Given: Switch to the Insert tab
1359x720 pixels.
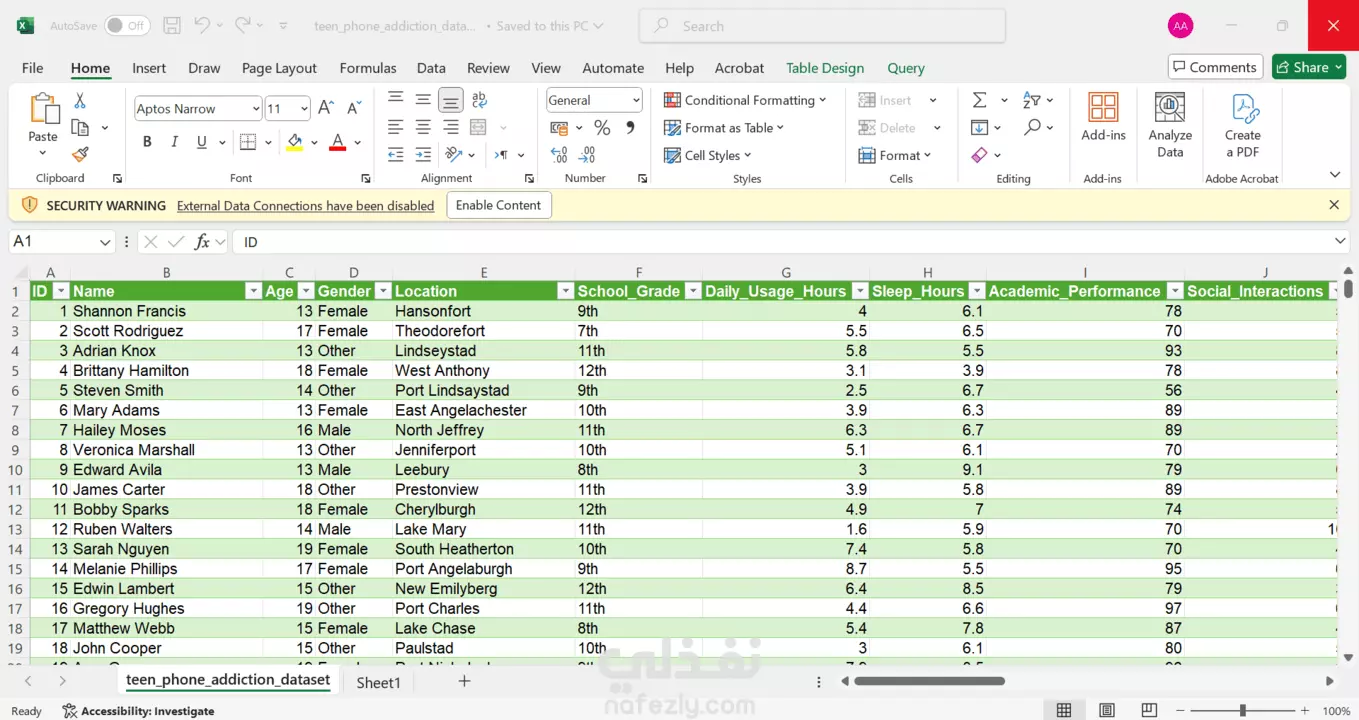Looking at the screenshot, I should tap(149, 68).
